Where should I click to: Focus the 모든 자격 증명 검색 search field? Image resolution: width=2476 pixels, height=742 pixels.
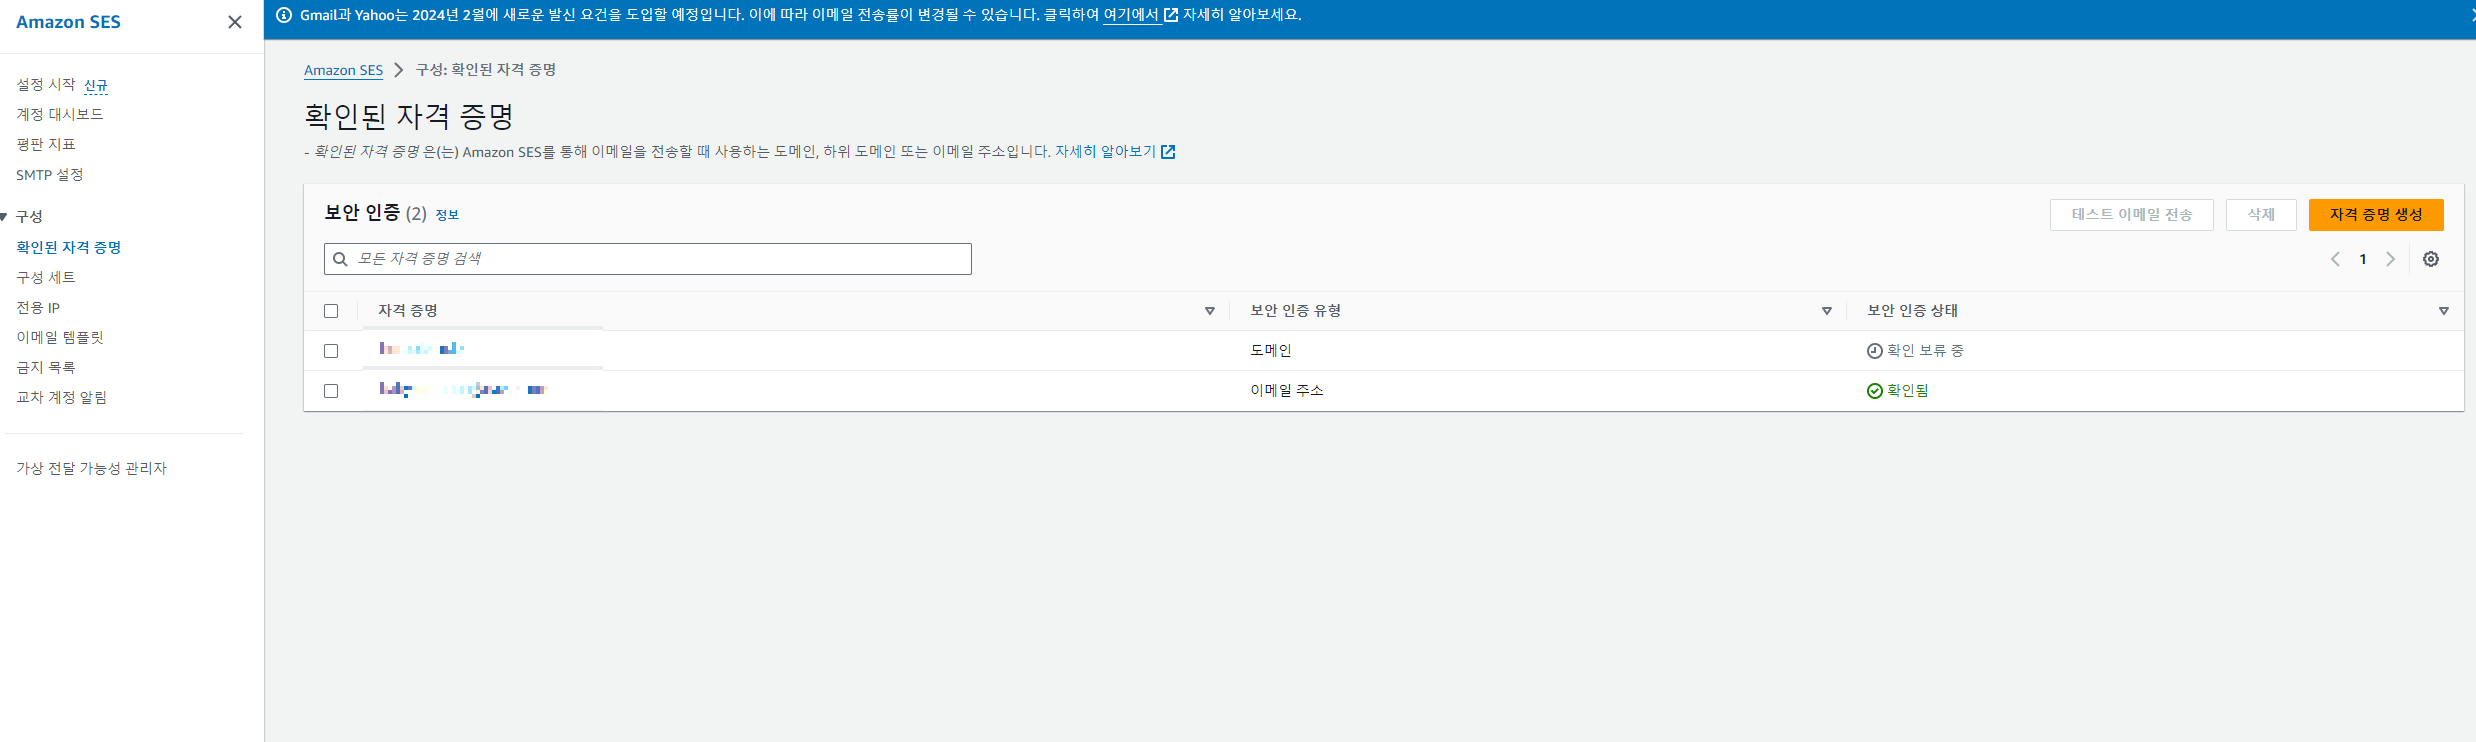(648, 259)
